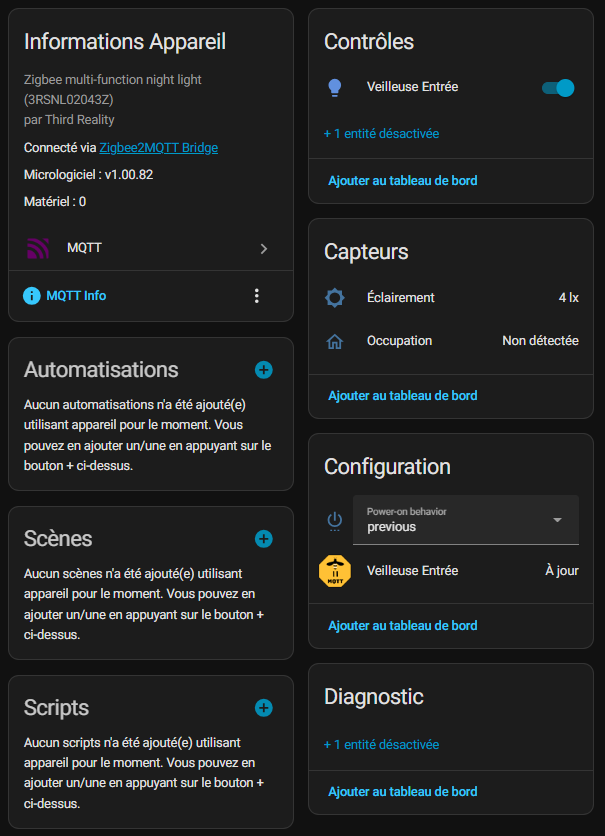Click the plus icon next to Scripts
This screenshot has height=836, width=605.
pyautogui.click(x=264, y=708)
